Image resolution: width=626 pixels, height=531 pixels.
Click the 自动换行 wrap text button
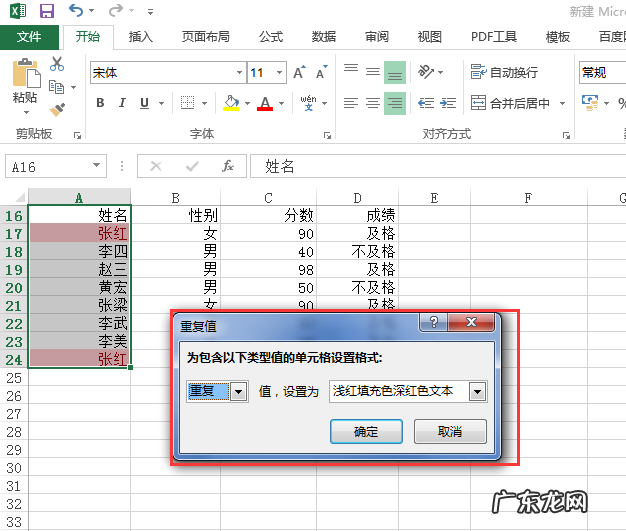tap(504, 72)
